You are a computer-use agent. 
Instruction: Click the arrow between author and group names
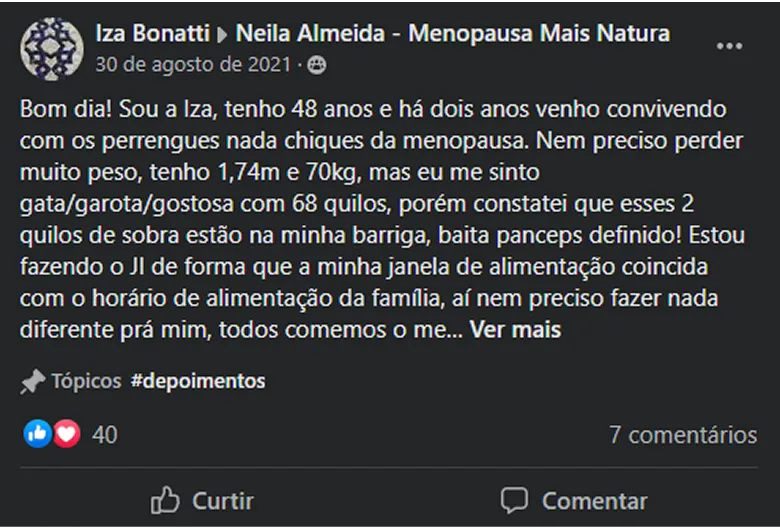(226, 34)
